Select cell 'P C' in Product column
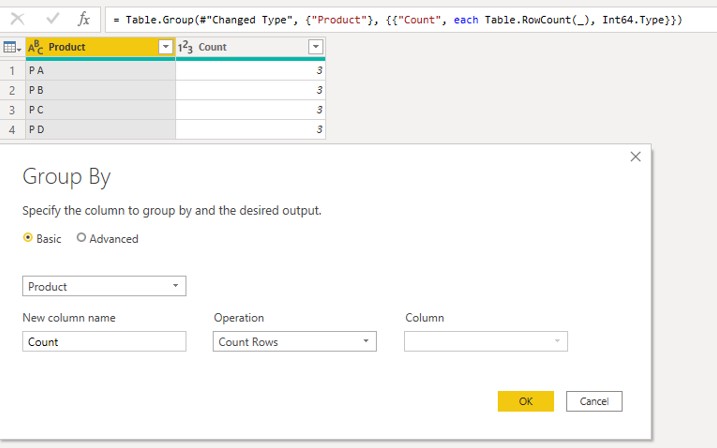Viewport: 717px width, 448px height. [101, 110]
